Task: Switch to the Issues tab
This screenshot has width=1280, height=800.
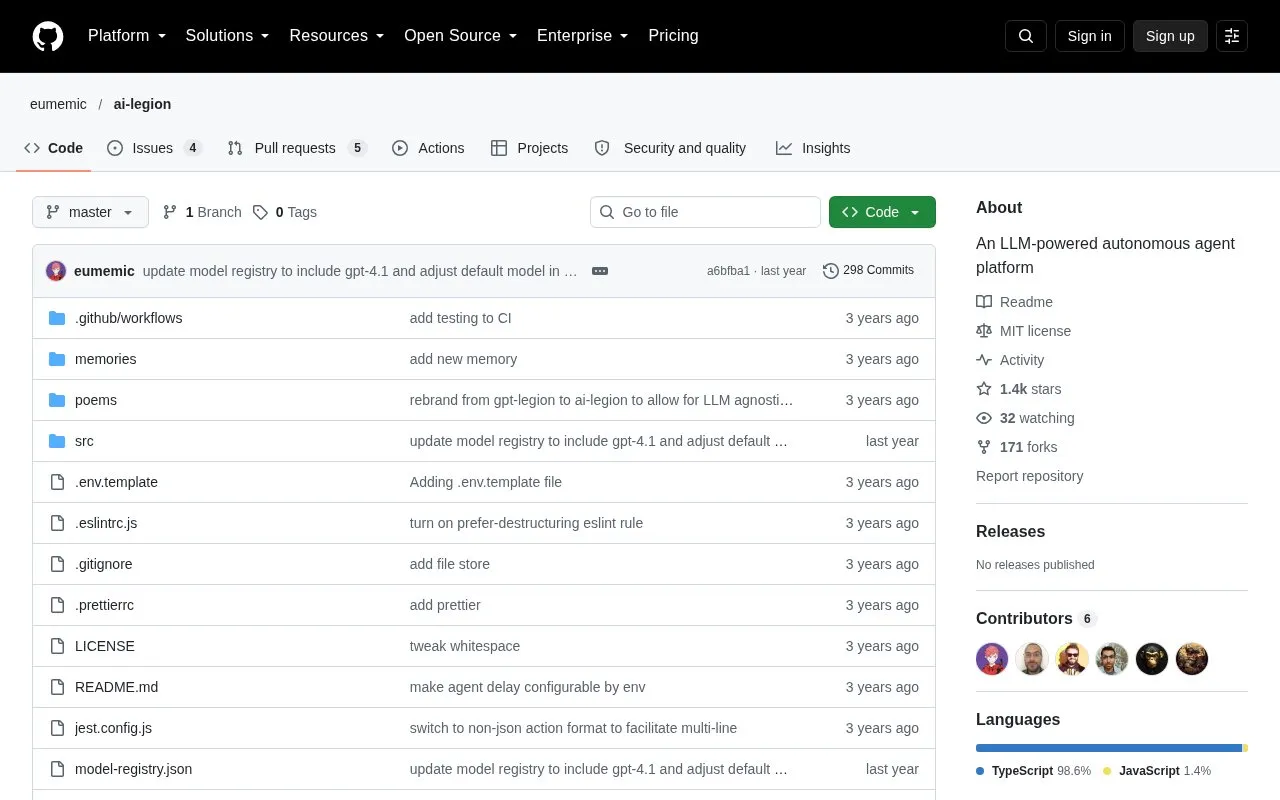Action: [x=154, y=148]
